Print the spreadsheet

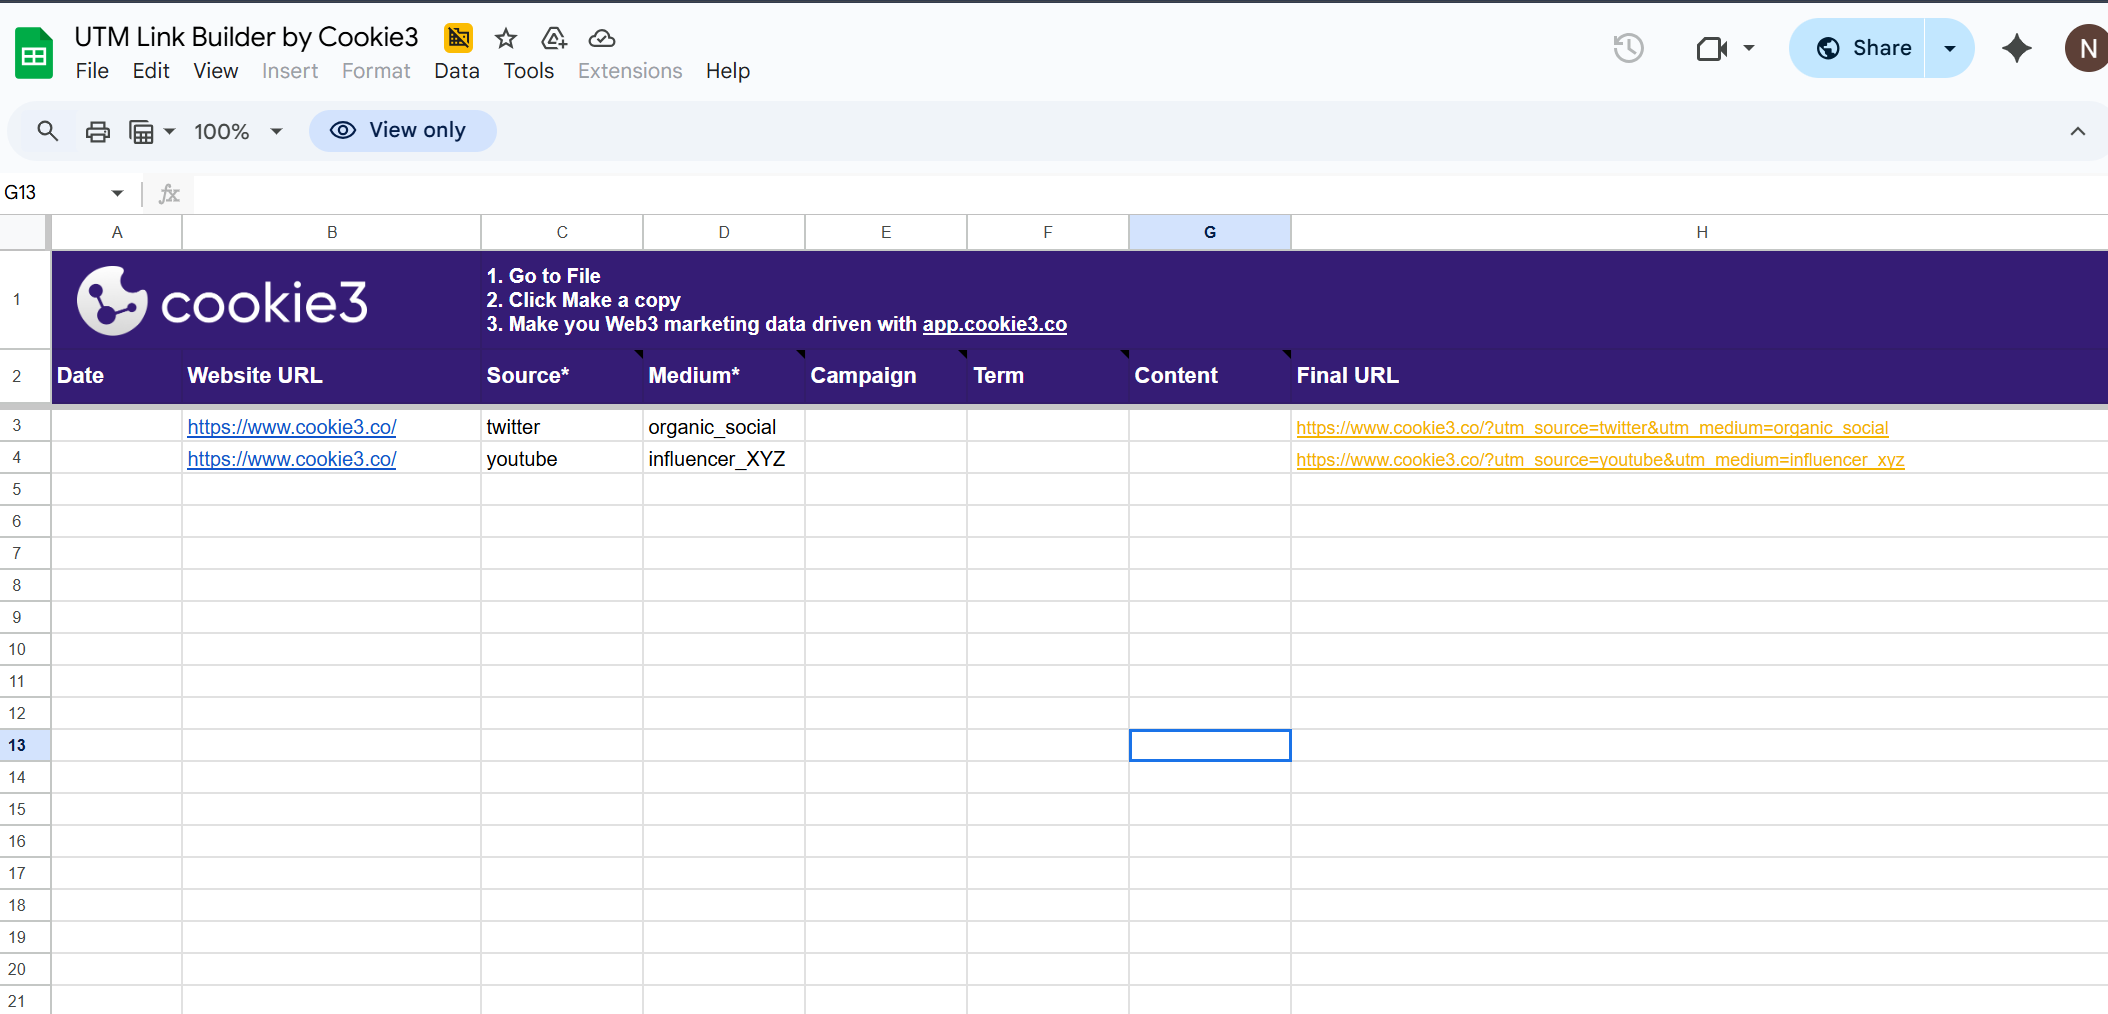97,131
